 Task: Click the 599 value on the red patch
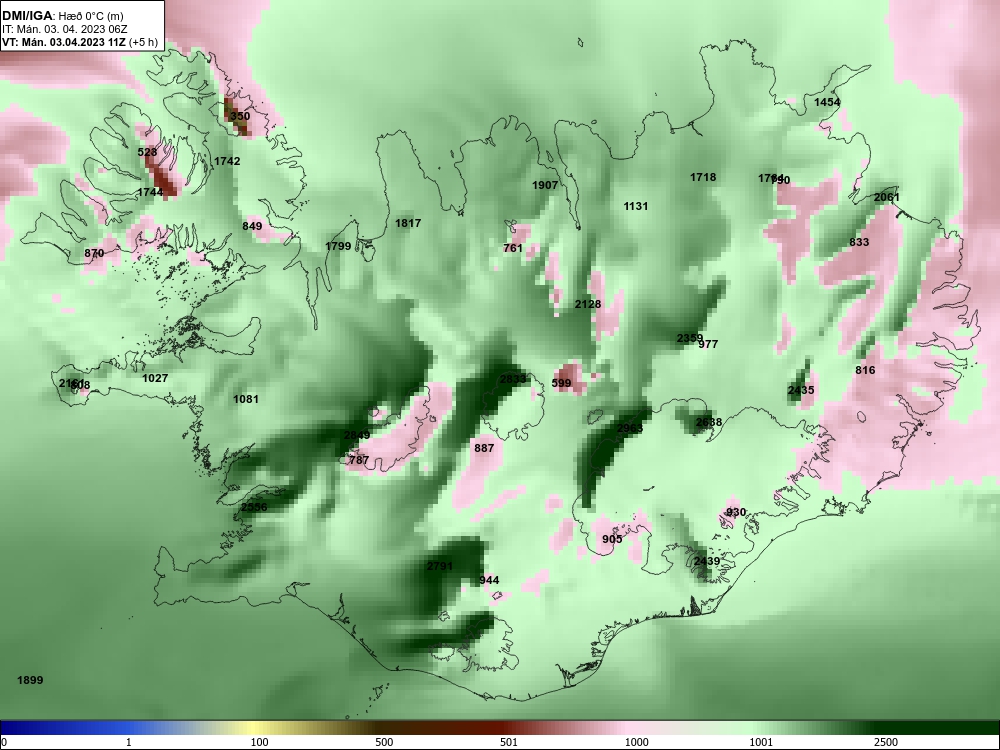coord(561,383)
